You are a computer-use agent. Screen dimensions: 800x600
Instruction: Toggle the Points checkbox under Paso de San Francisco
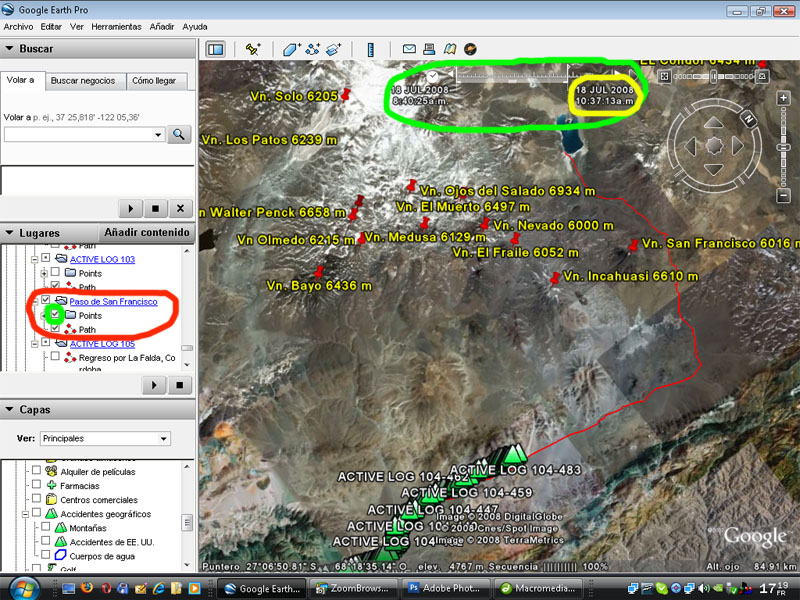[55, 314]
